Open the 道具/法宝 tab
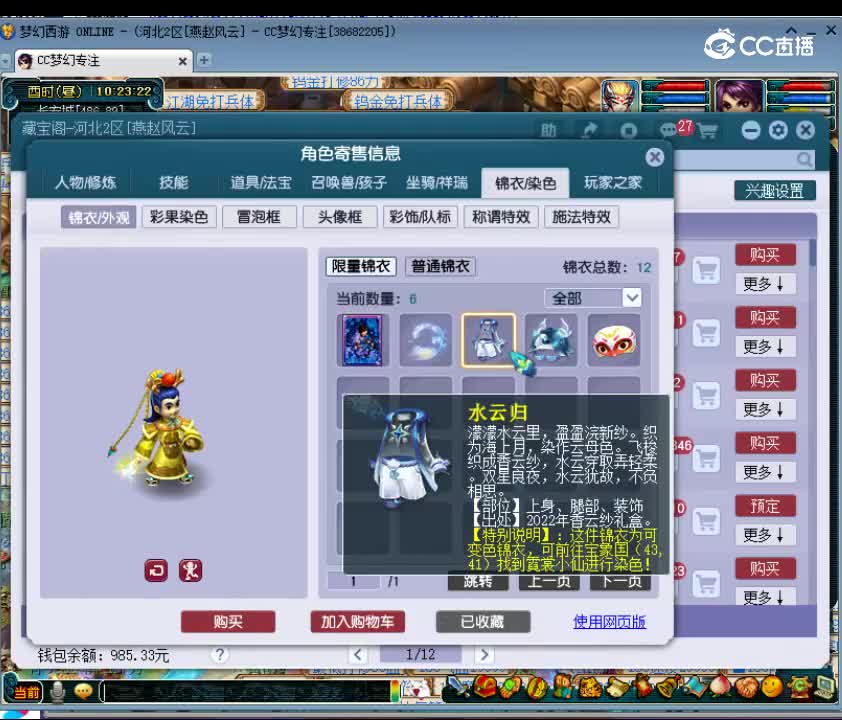 click(261, 183)
